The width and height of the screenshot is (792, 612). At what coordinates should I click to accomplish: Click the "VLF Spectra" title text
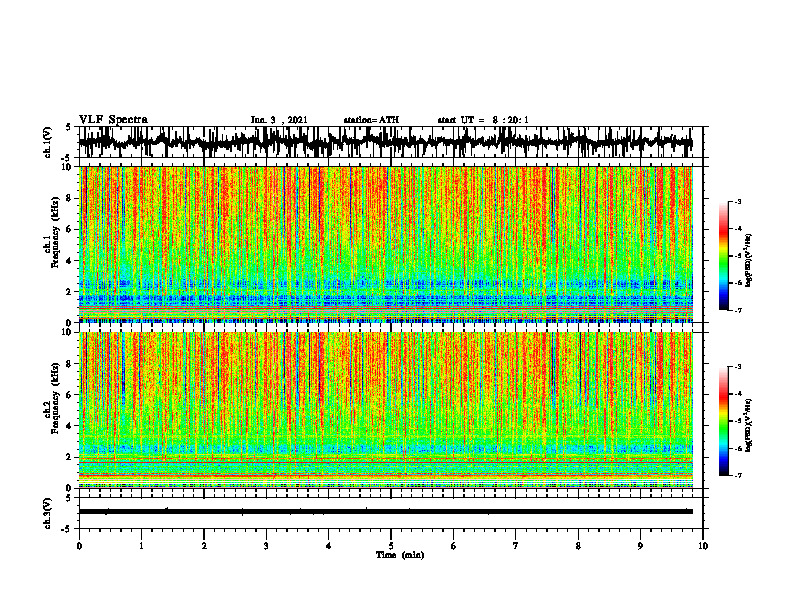[113, 120]
